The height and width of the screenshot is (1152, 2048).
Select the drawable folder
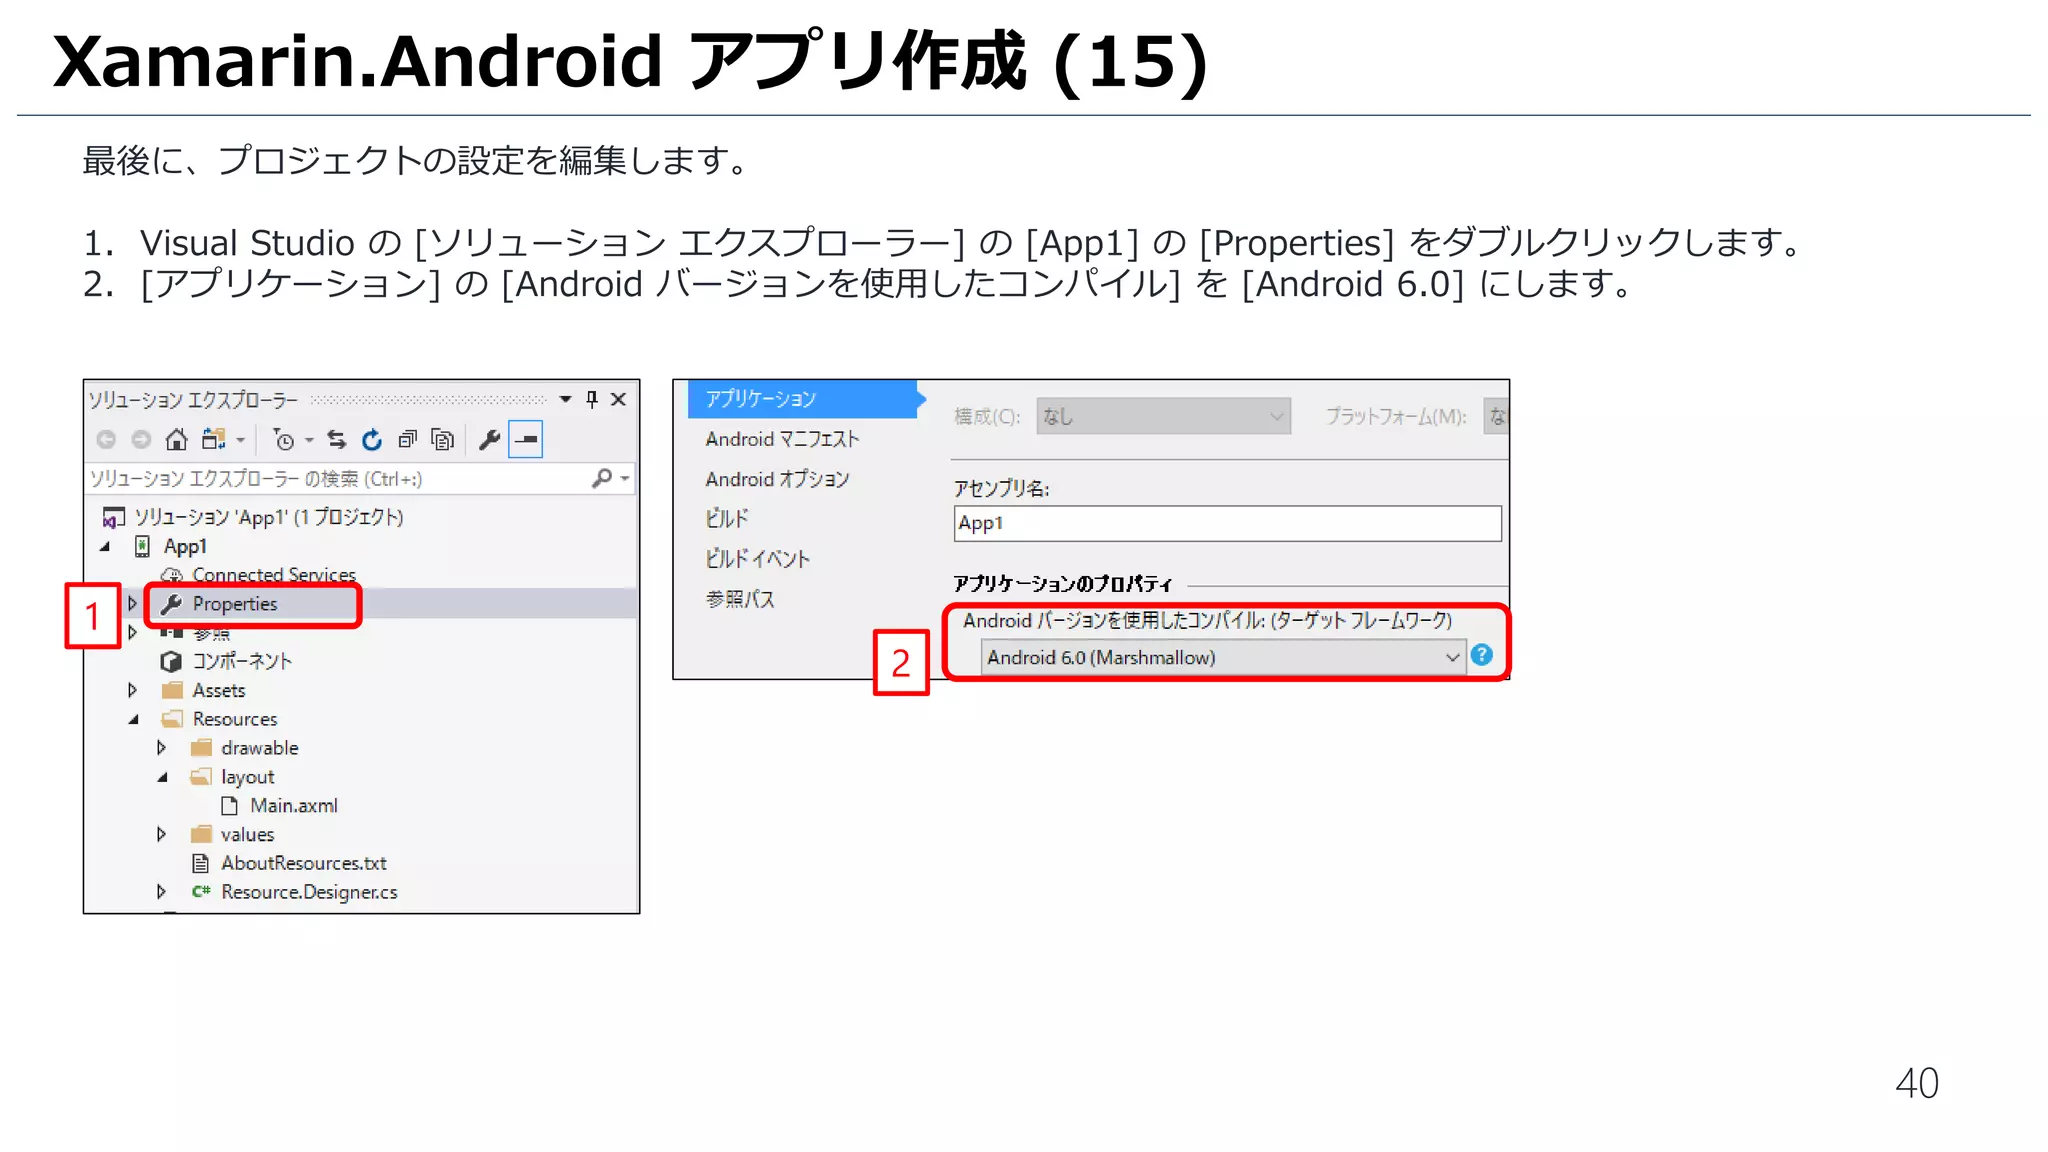click(259, 748)
